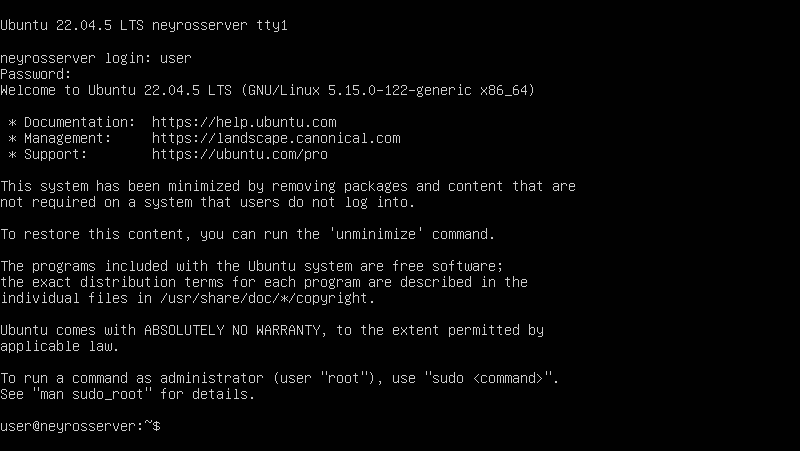Click the 'neyrosserver login:' line
The image size is (800, 451).
(x=95, y=58)
